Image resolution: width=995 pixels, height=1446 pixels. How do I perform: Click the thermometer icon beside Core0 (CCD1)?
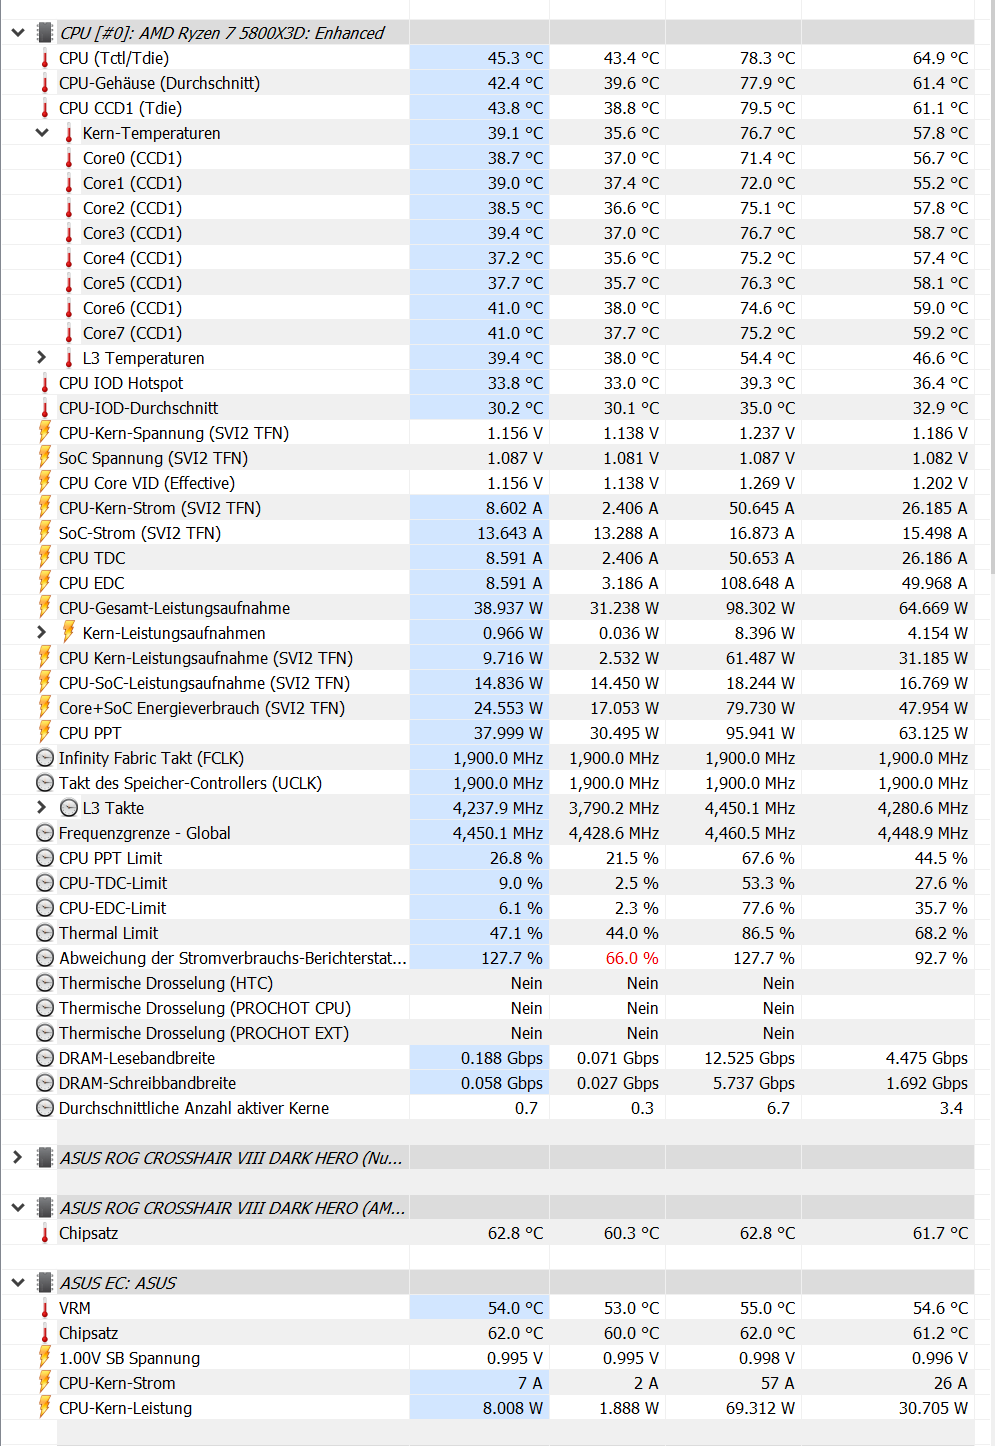[69, 158]
